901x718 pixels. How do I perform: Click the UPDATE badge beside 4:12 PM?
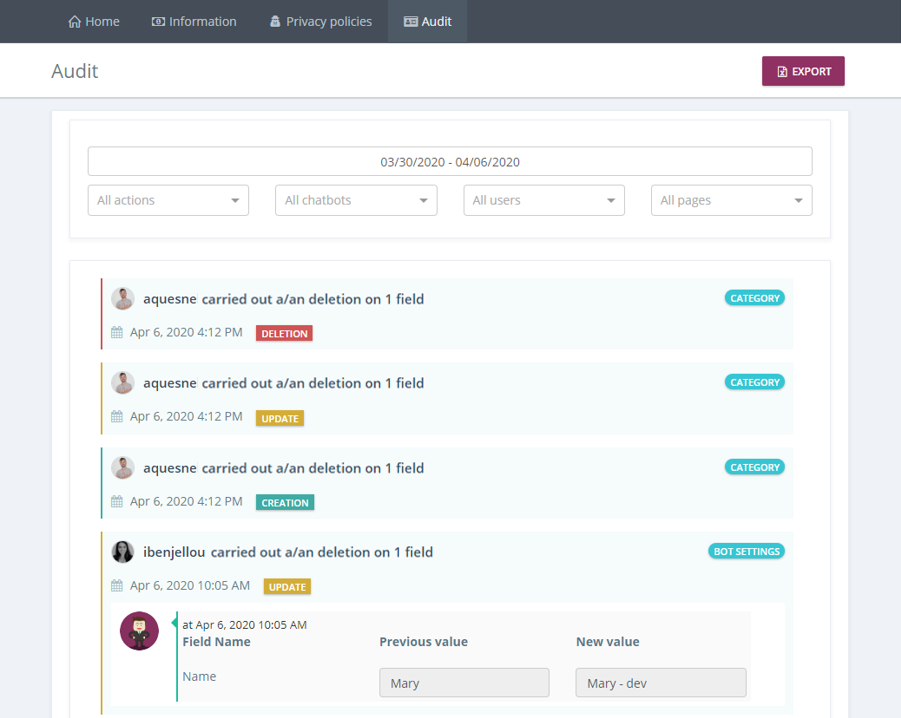tap(280, 419)
